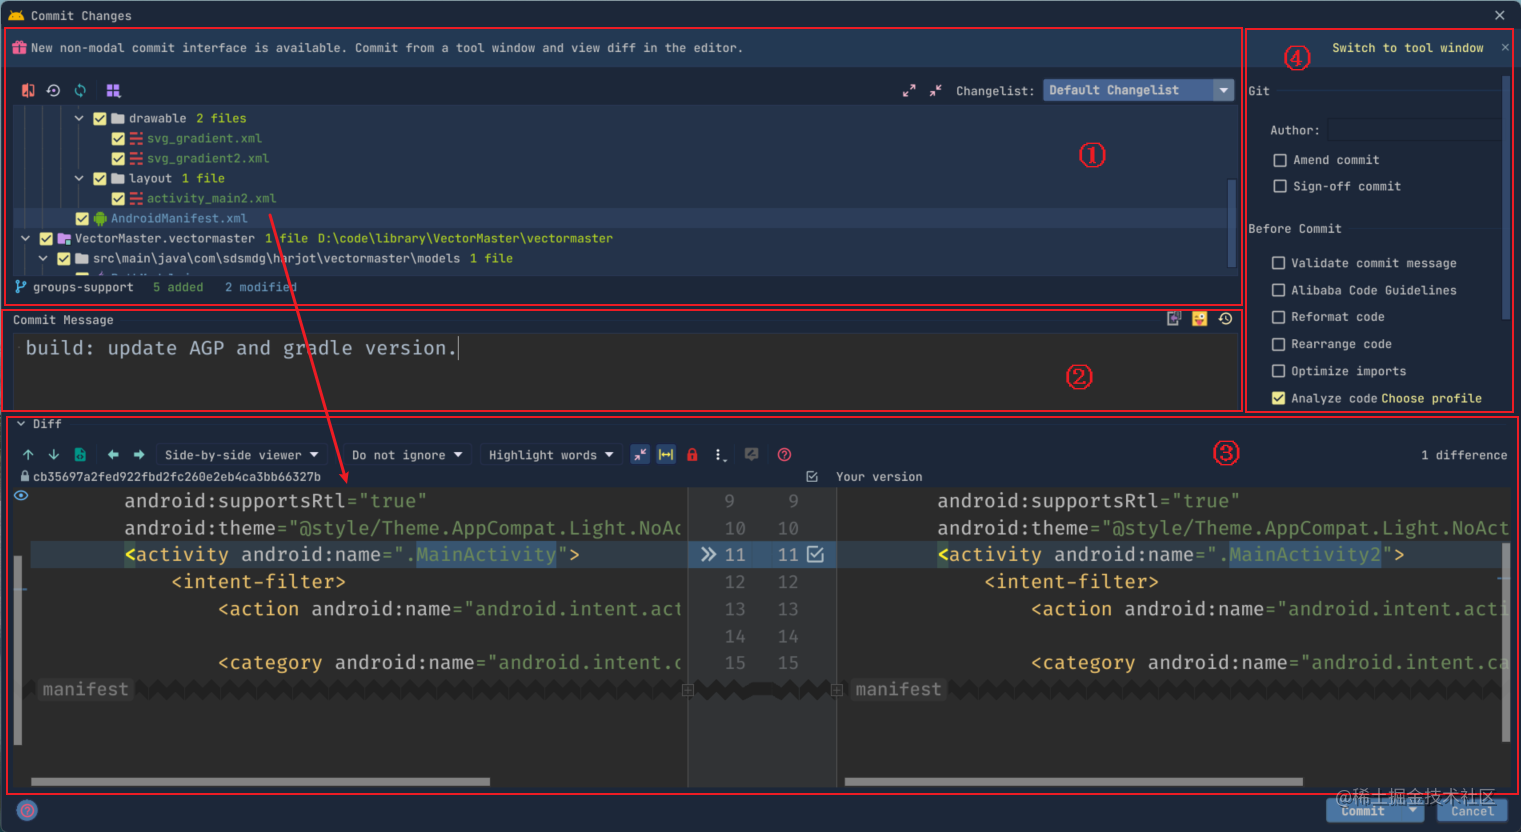The height and width of the screenshot is (832, 1521).
Task: Open the Do not ignore whitespace dropdown
Action: click(x=408, y=454)
